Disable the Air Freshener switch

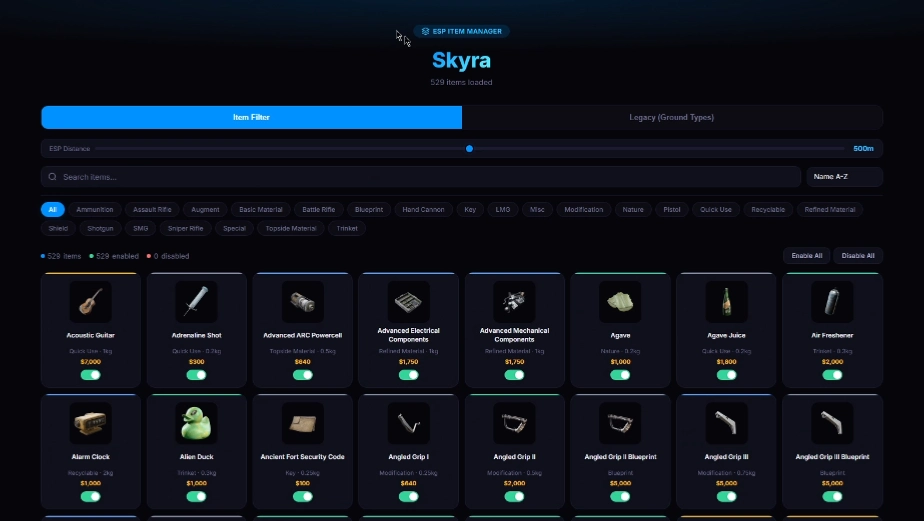click(832, 375)
